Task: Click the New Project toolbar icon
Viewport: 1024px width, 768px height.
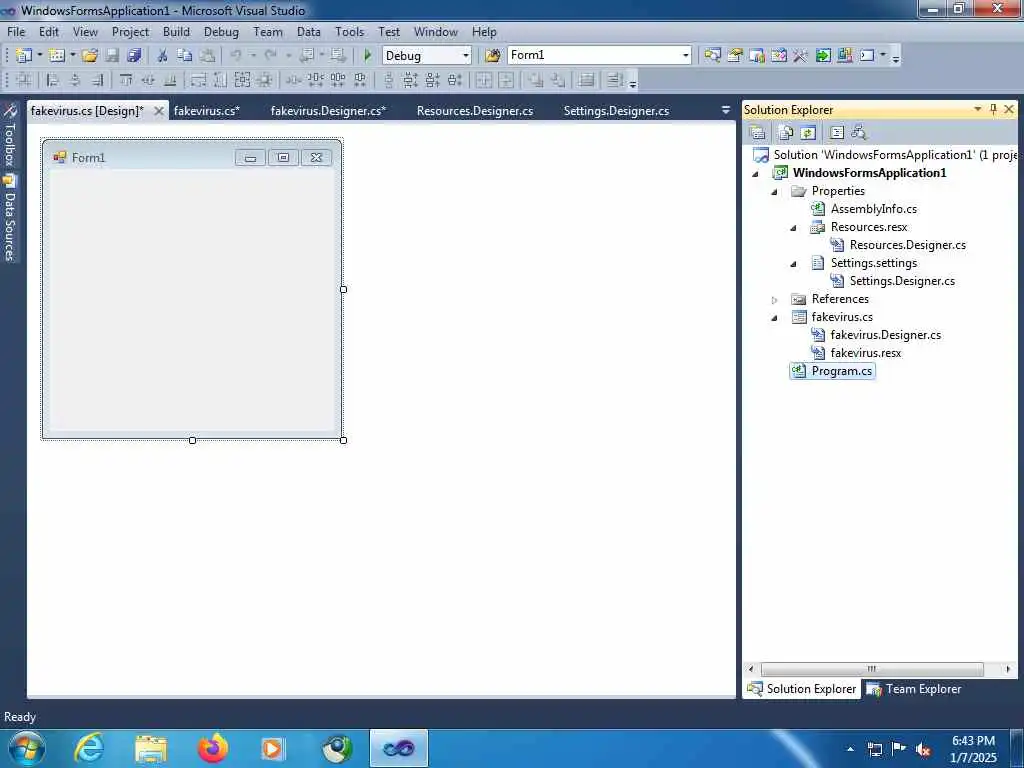Action: (x=24, y=56)
